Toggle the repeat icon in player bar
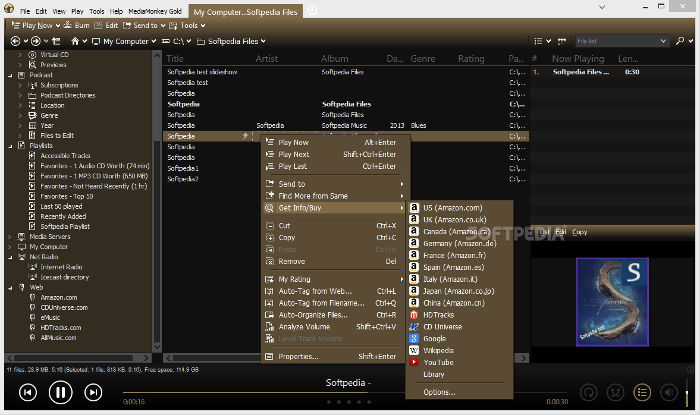This screenshot has width=700, height=415. pyautogui.click(x=589, y=393)
